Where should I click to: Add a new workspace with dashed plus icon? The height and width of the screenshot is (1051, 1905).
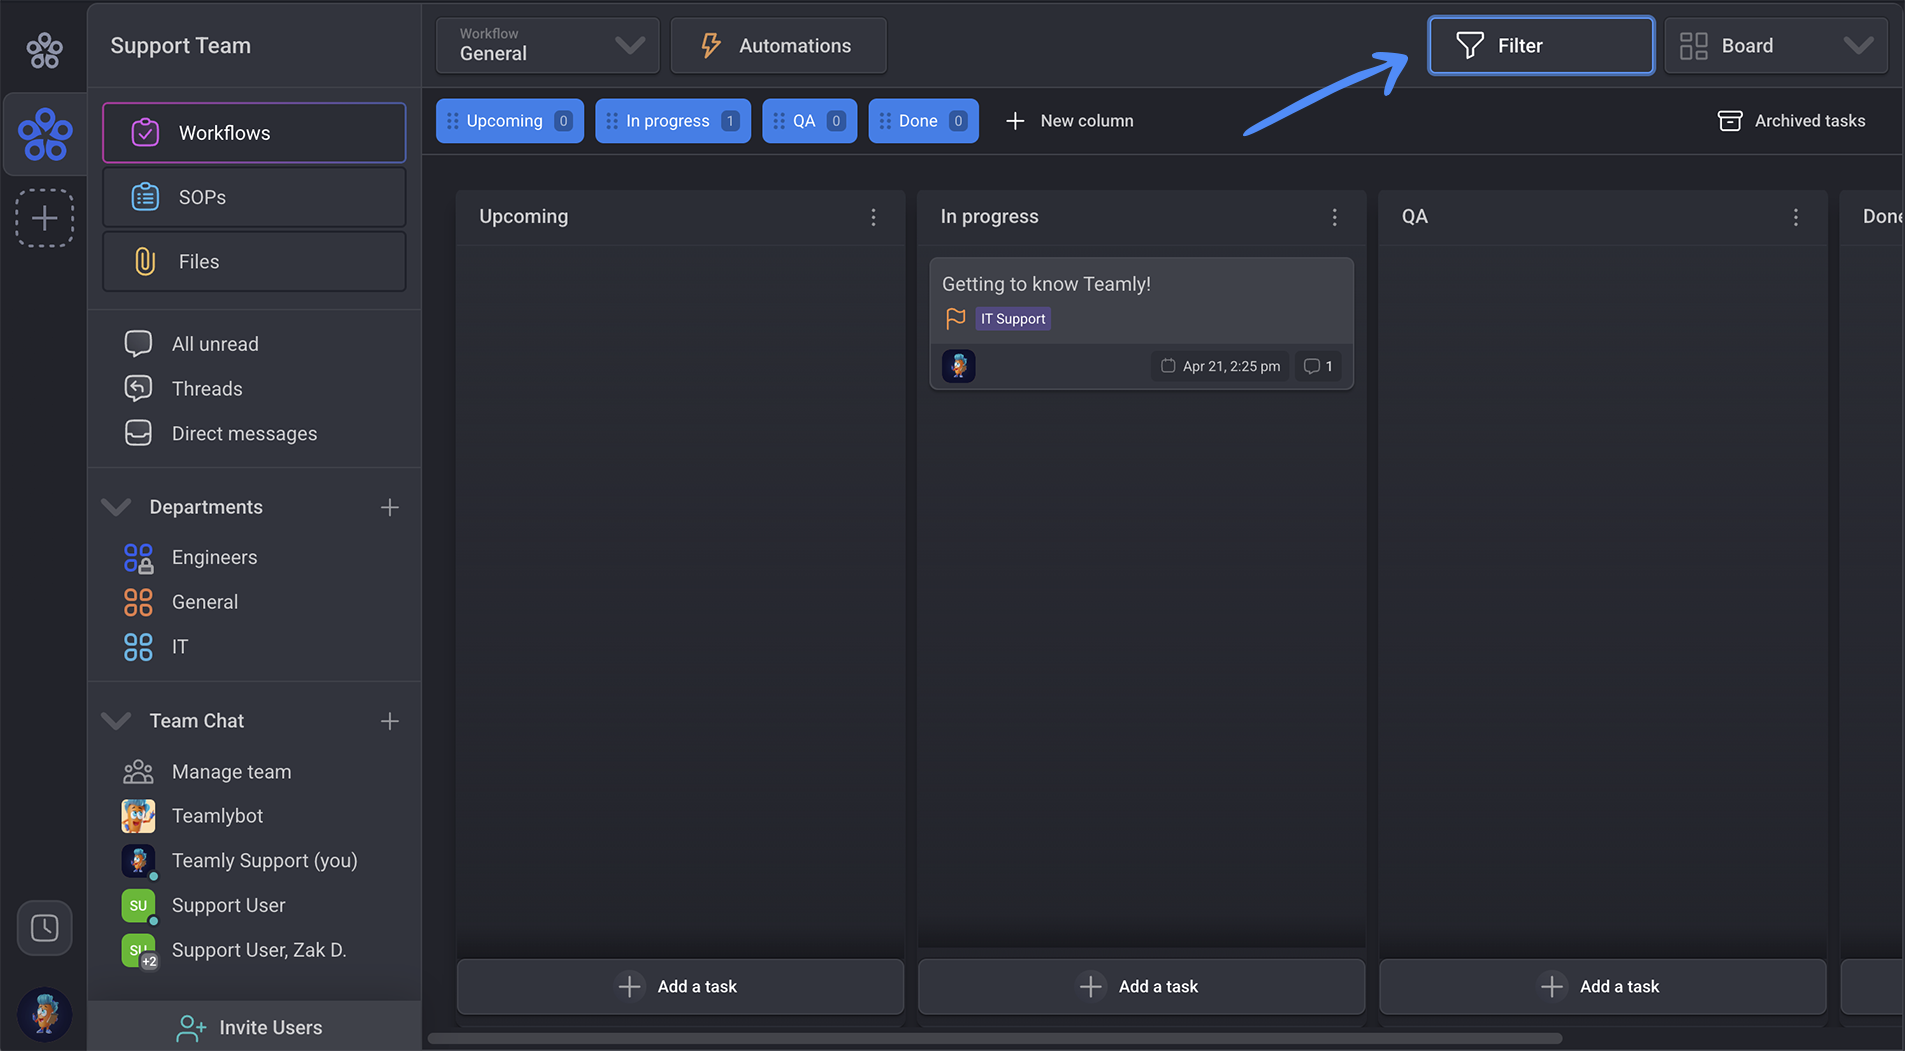pos(45,218)
